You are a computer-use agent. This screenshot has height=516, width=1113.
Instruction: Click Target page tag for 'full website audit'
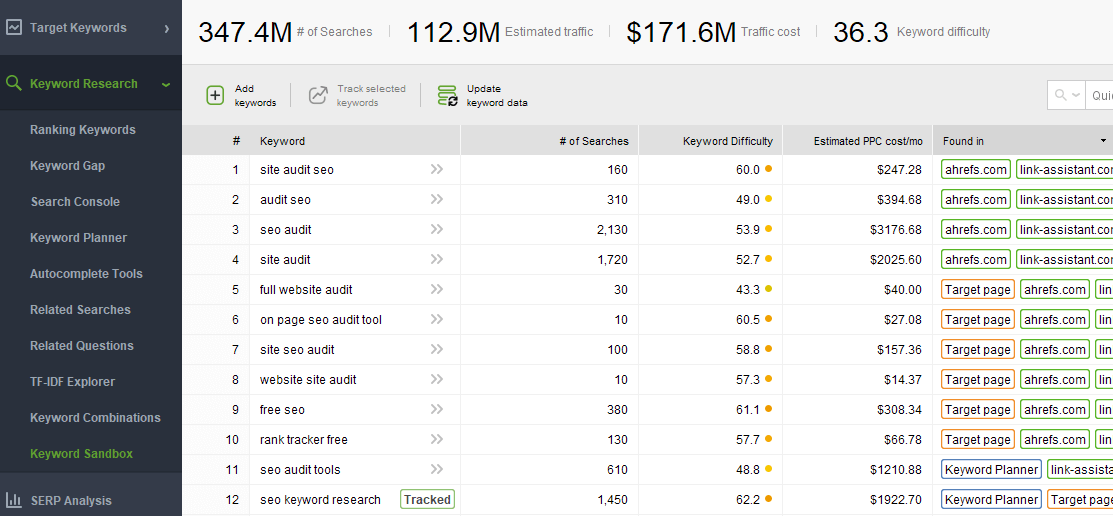[x=977, y=290]
